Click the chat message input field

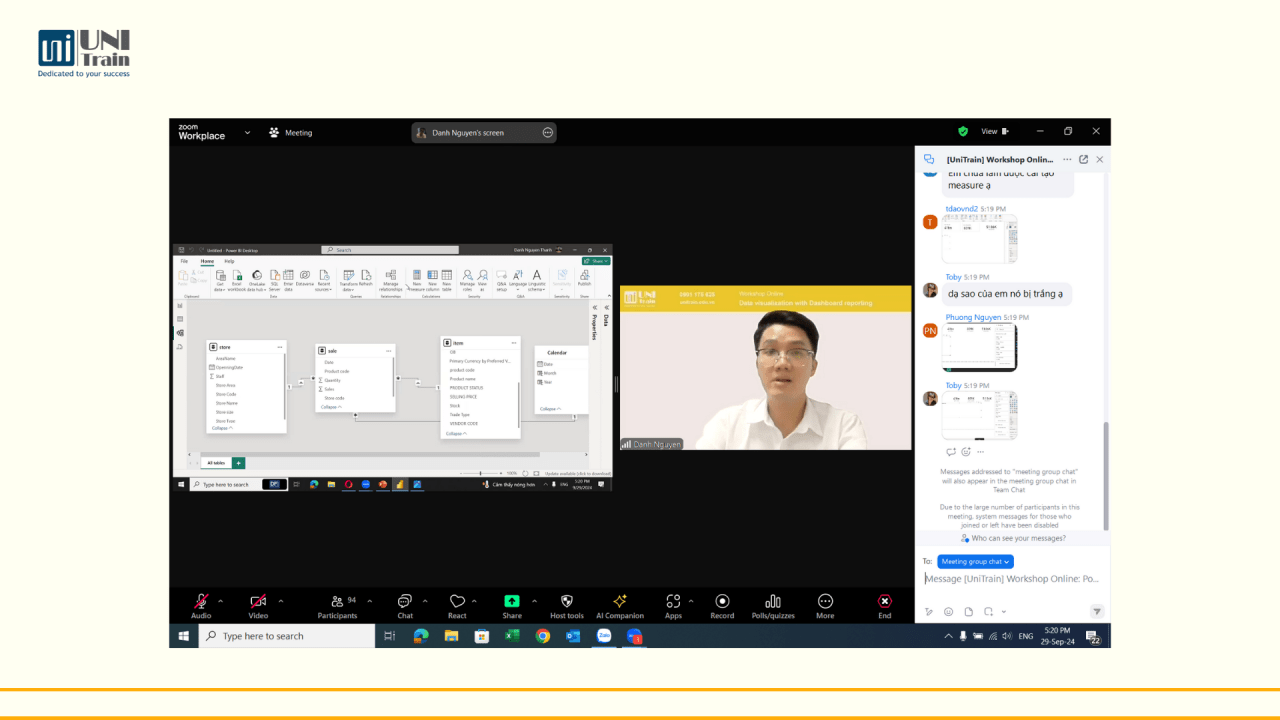(x=1012, y=579)
